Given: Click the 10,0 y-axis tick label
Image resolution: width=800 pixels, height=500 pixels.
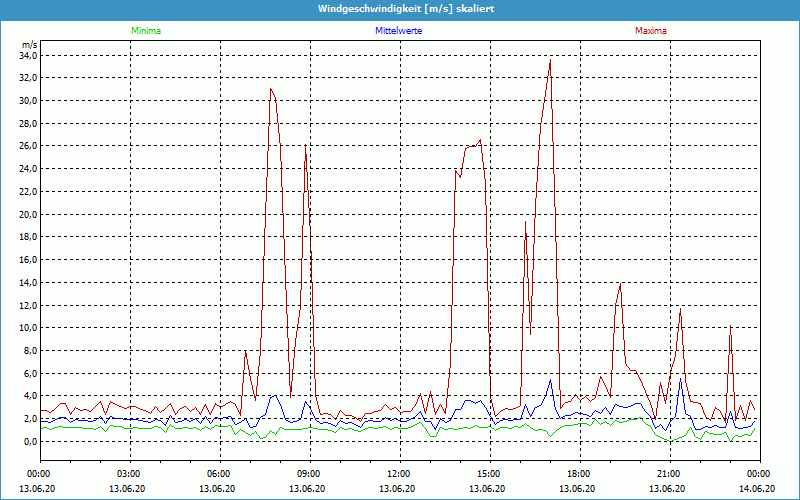Looking at the screenshot, I should (27, 328).
